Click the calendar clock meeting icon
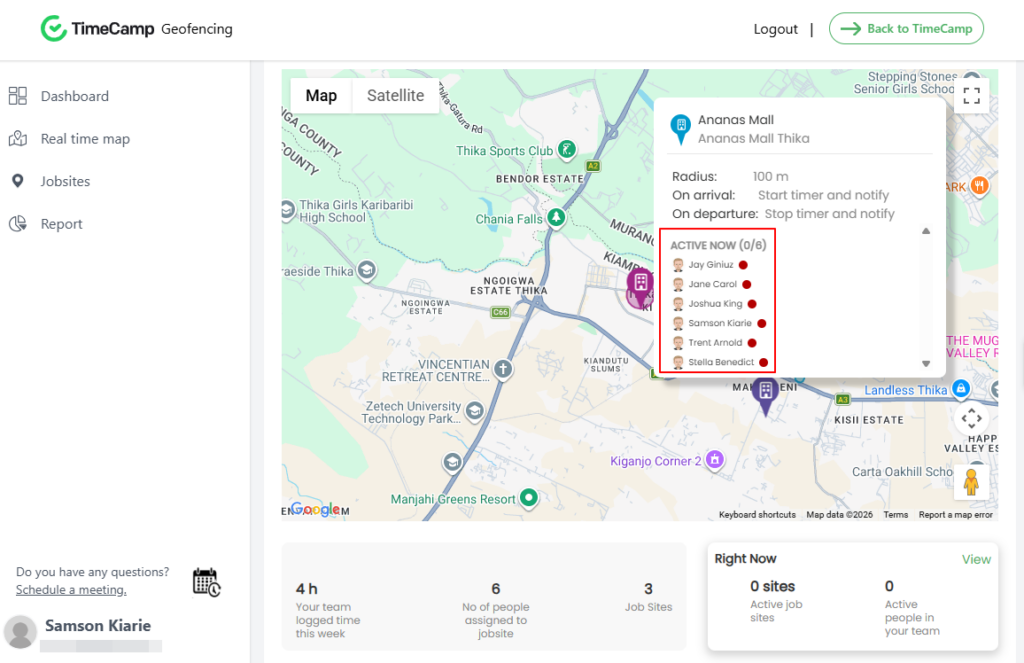The height and width of the screenshot is (663, 1024). [x=206, y=582]
